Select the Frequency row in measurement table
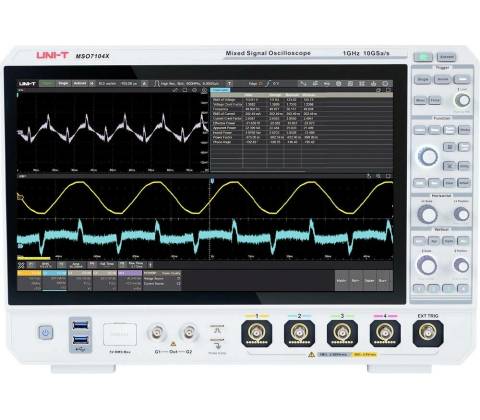Viewport: 480px width, 420px height. pyautogui.click(x=302, y=109)
